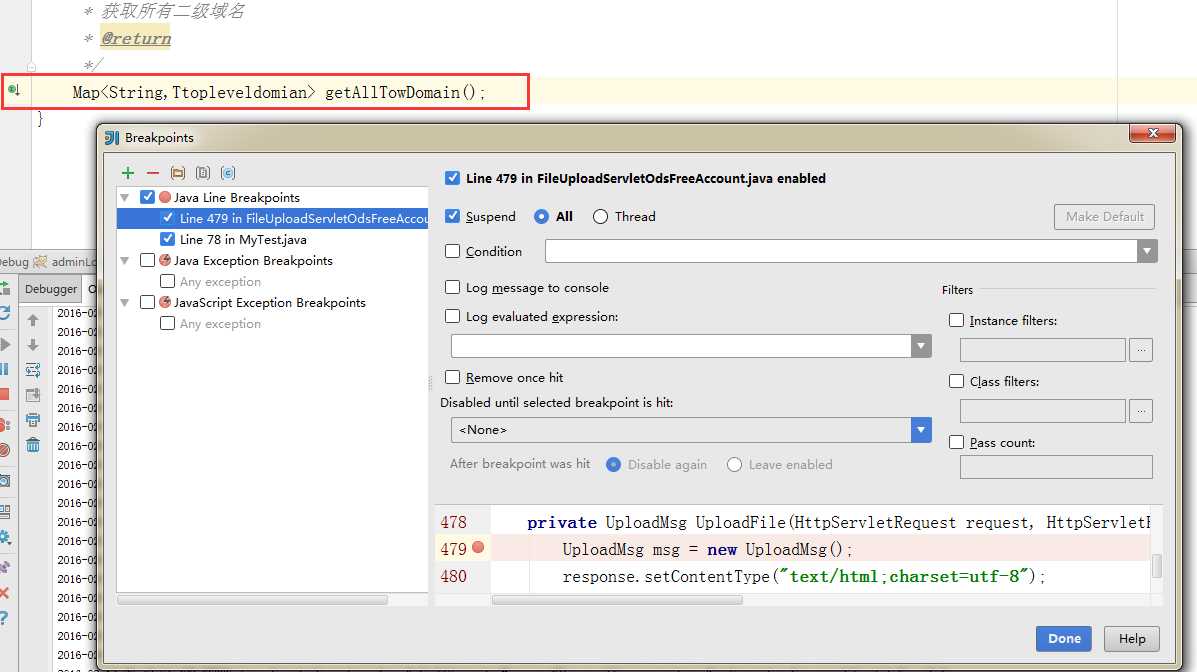Group breakpoints by package icon
This screenshot has height=672, width=1197.
tap(178, 173)
